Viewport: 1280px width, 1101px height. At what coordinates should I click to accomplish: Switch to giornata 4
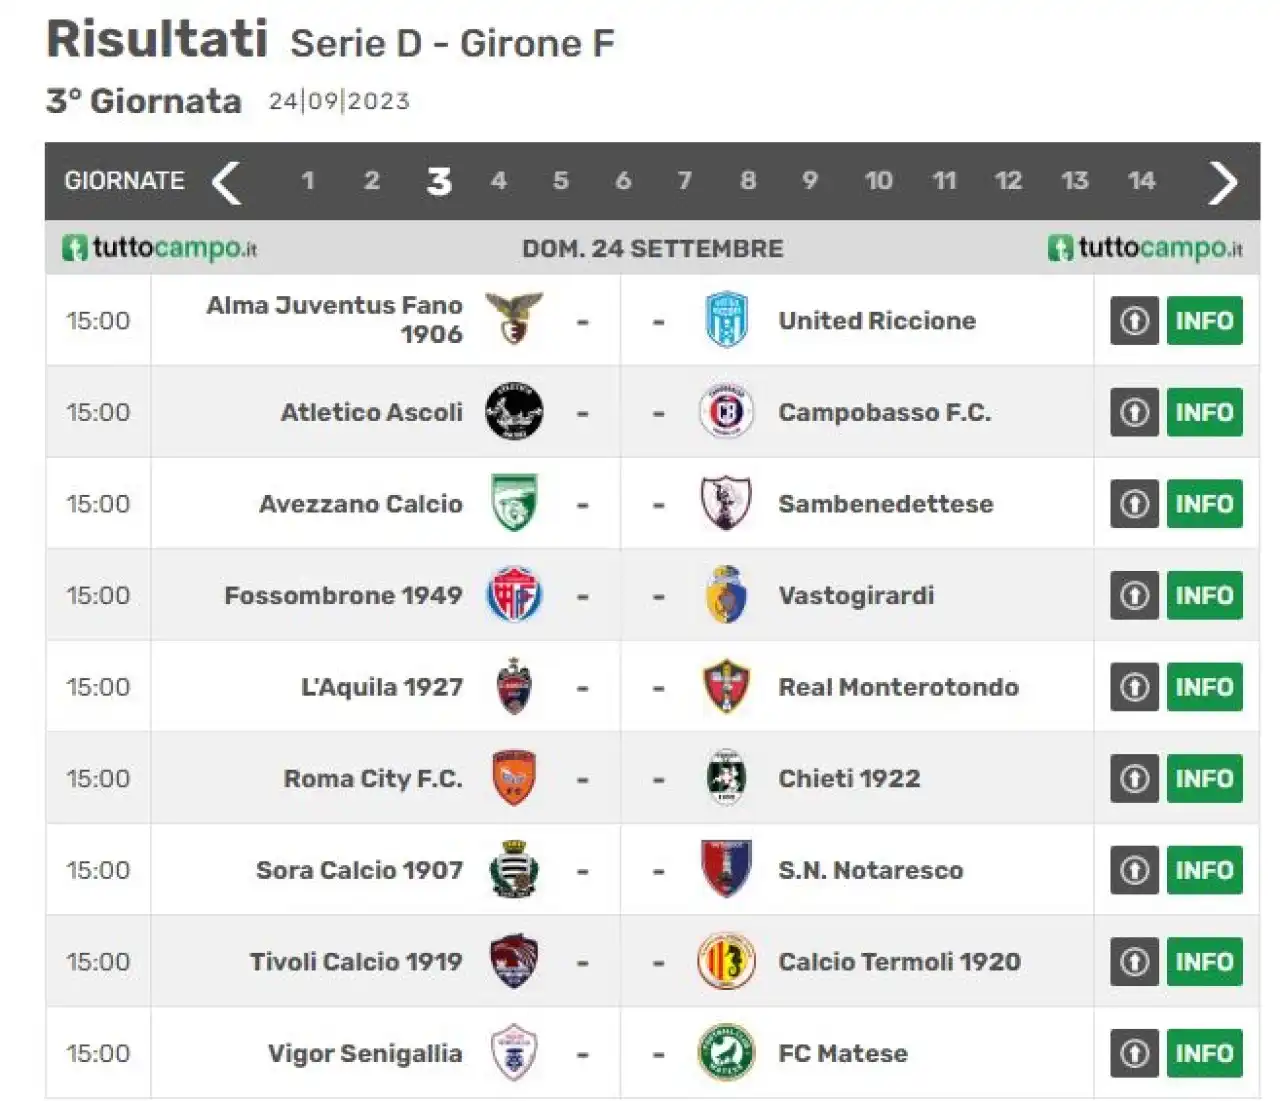(x=498, y=181)
